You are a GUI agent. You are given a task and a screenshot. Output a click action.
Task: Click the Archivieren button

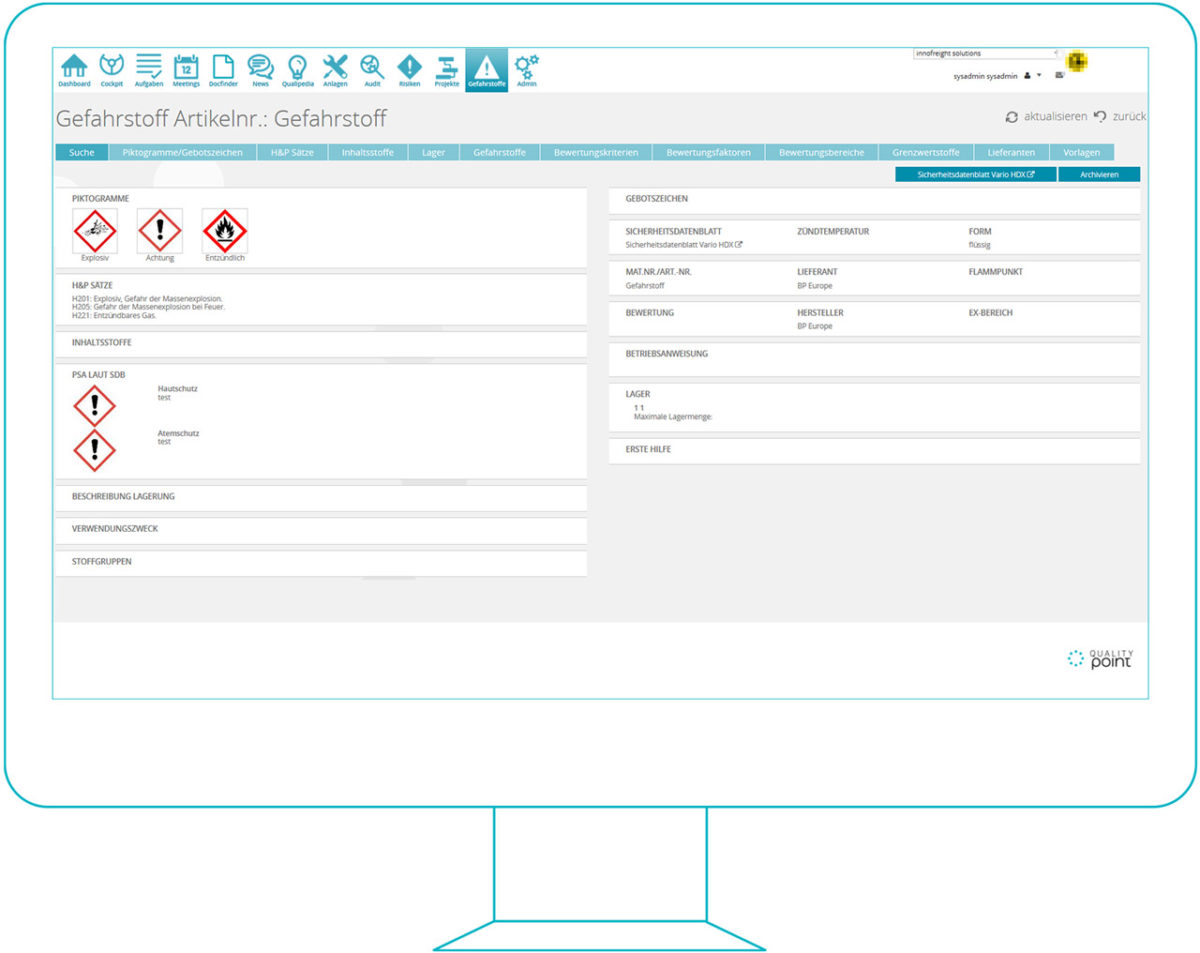pyautogui.click(x=1099, y=174)
